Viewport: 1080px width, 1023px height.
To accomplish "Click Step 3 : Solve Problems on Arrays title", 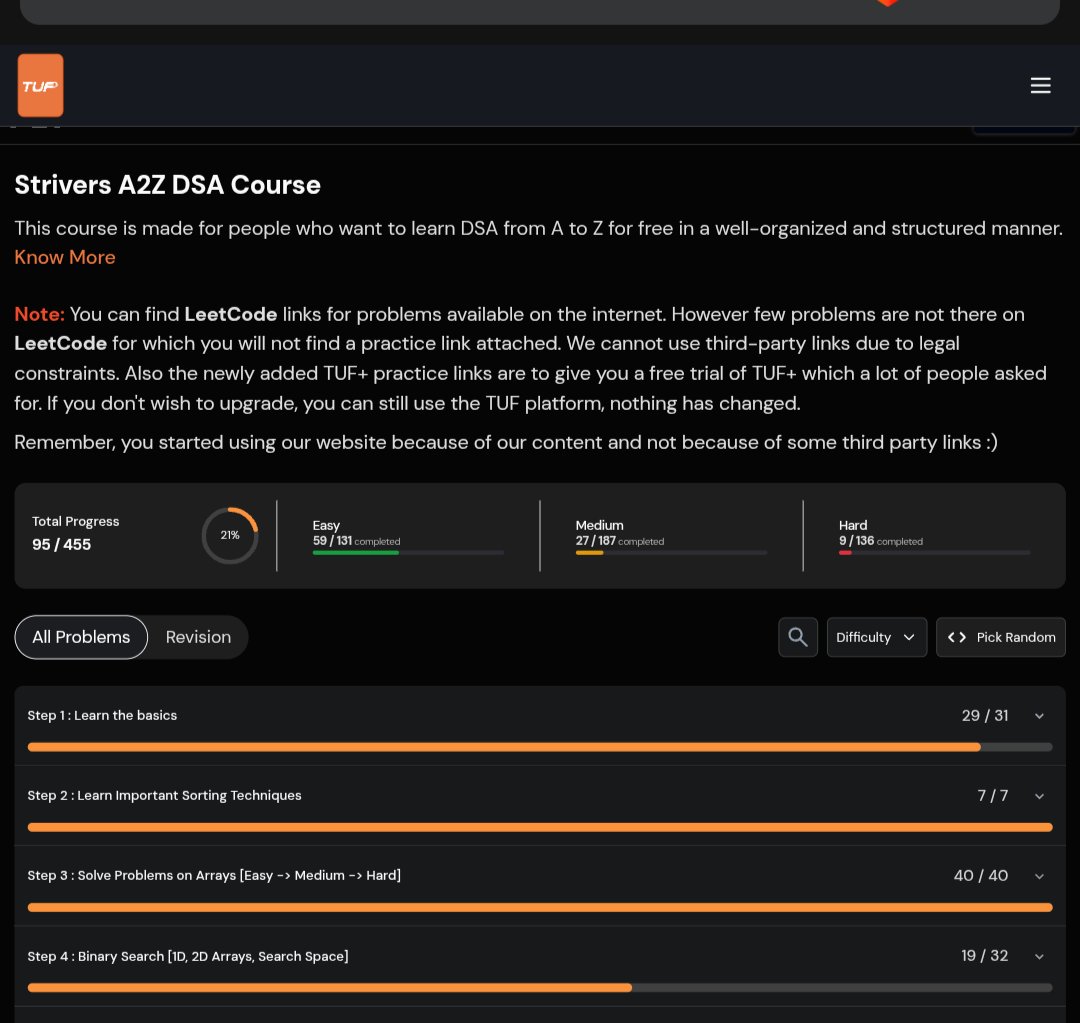I will 214,876.
